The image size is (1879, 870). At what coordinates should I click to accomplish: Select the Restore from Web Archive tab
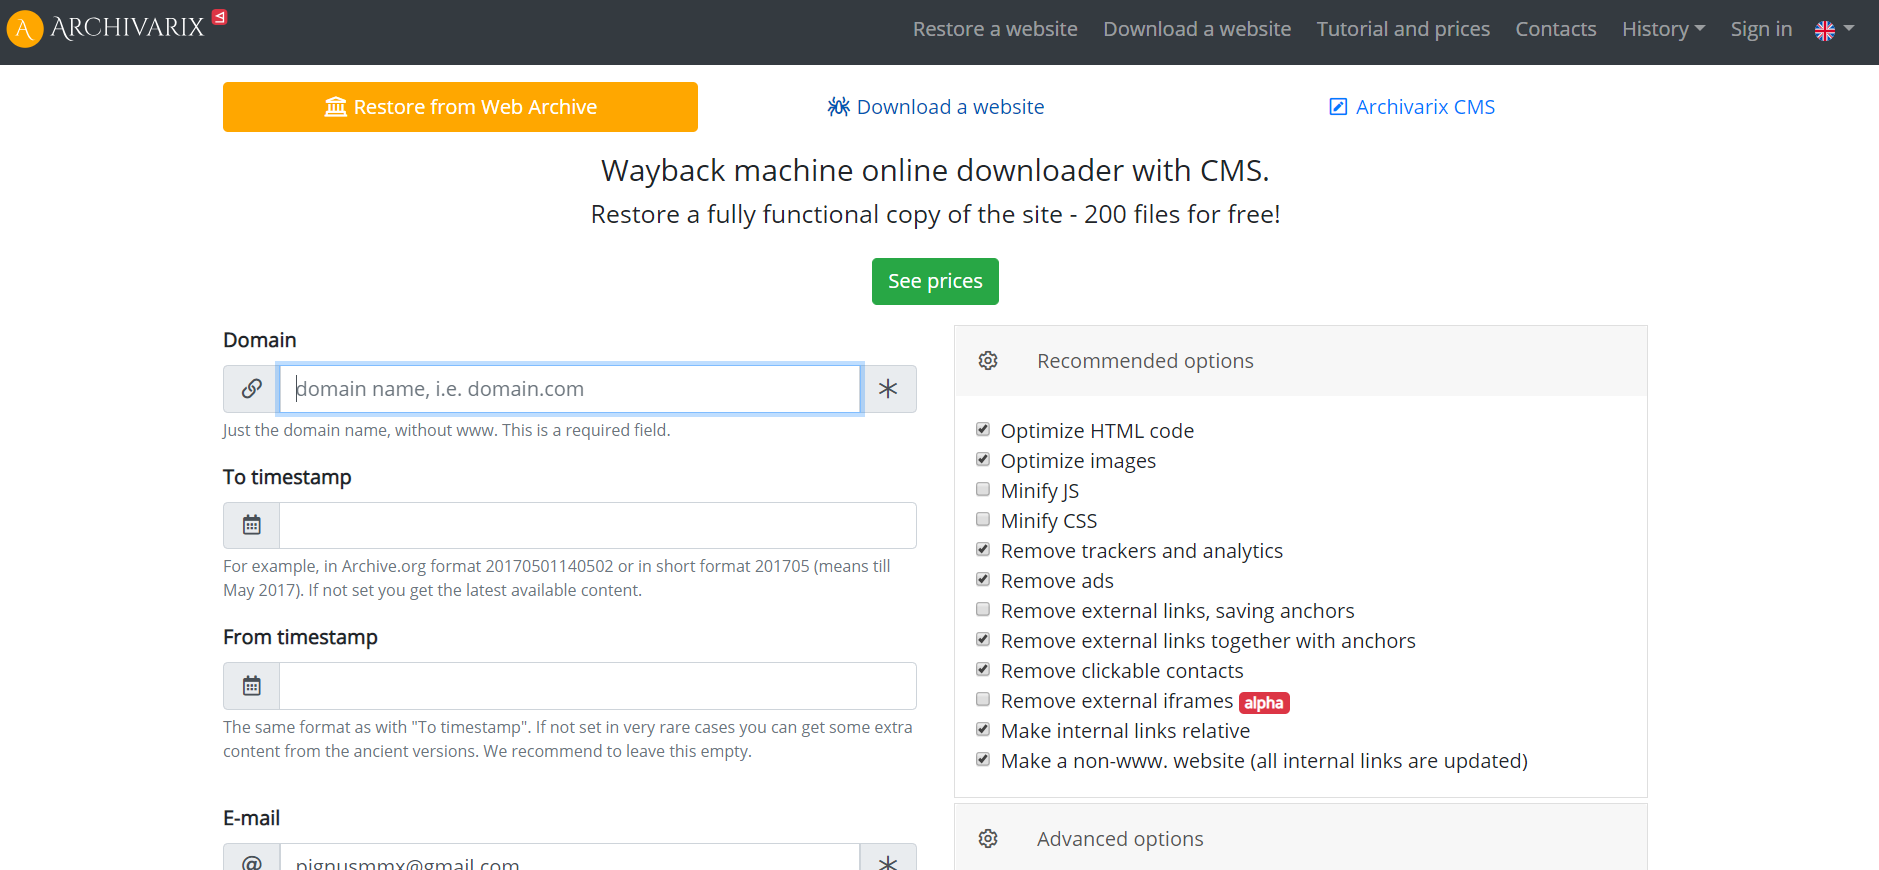(x=460, y=107)
